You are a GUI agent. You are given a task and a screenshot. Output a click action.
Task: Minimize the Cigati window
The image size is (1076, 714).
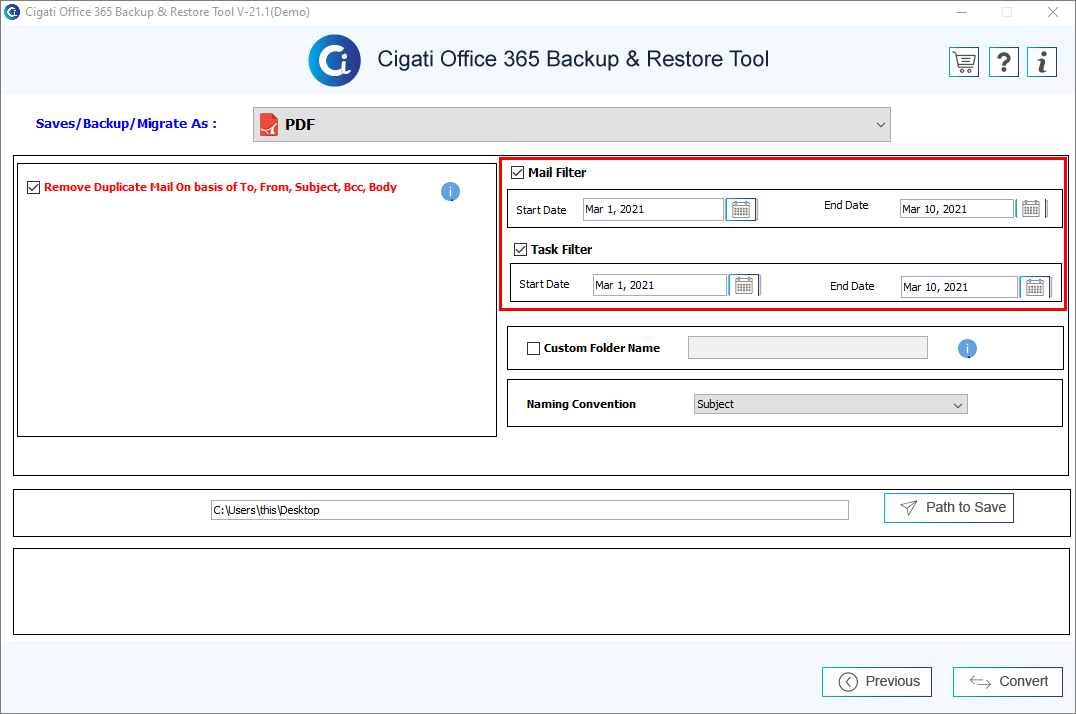[x=962, y=12]
